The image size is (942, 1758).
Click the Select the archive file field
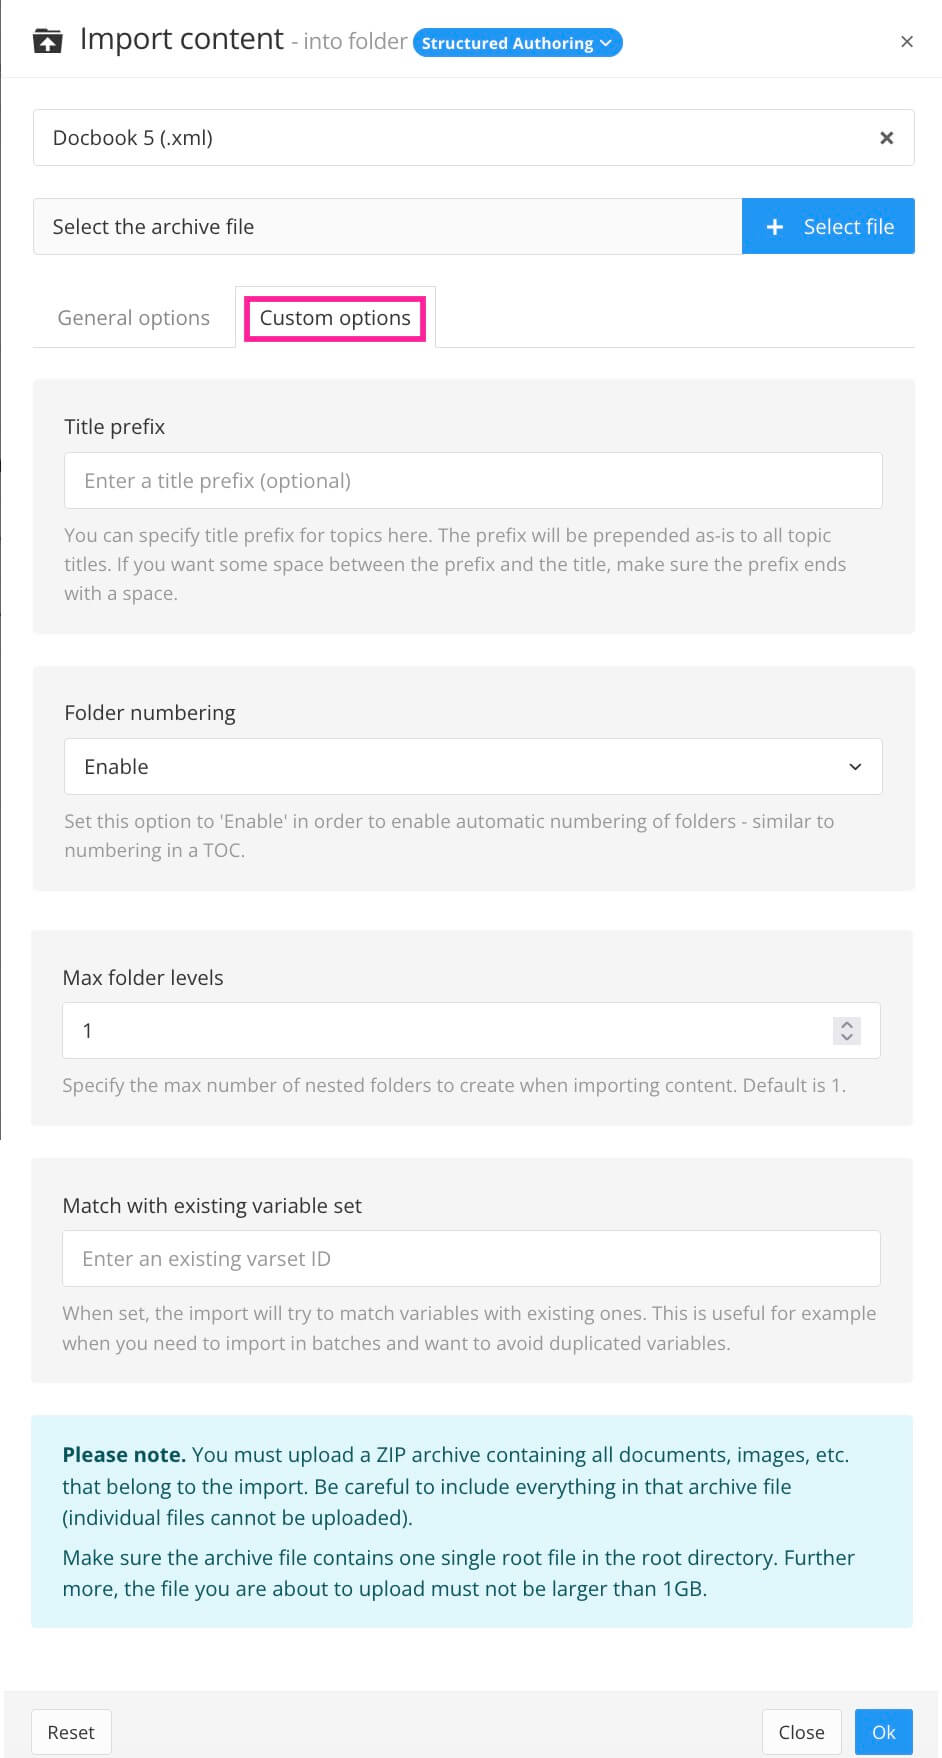[387, 227]
